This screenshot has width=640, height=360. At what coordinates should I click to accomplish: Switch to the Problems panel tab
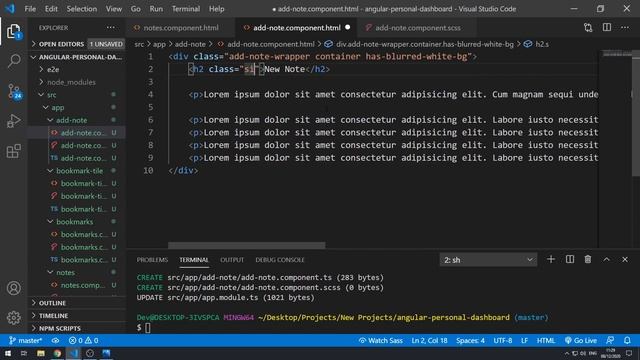(152, 260)
